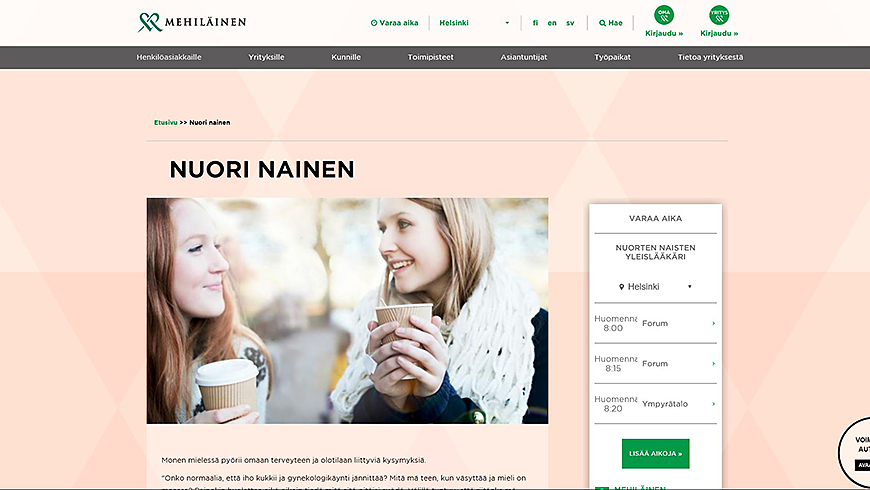Switch language to English (en)

coord(552,23)
